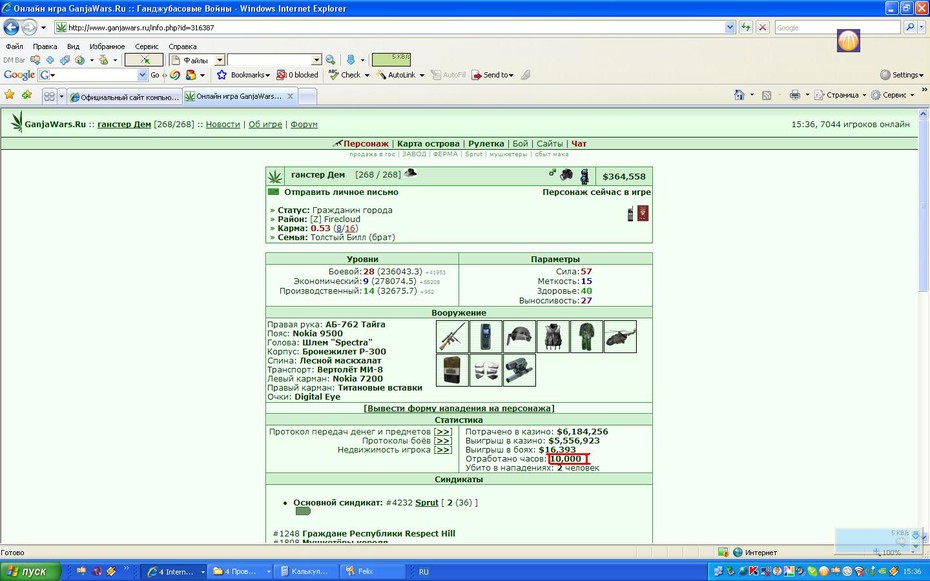The height and width of the screenshot is (581, 930).
Task: Click the MI-8 helicopter transport icon
Action: (620, 336)
